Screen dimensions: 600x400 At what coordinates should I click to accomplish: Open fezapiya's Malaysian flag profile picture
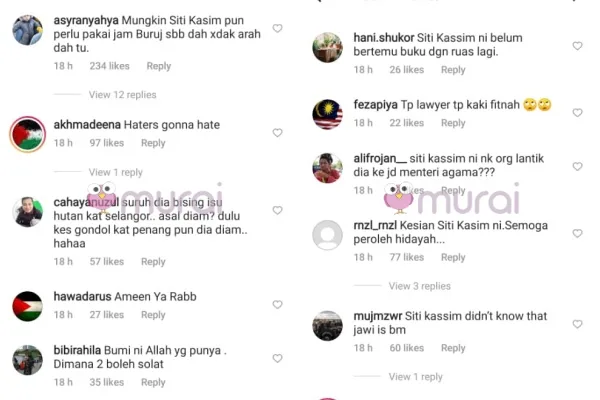pyautogui.click(x=328, y=114)
